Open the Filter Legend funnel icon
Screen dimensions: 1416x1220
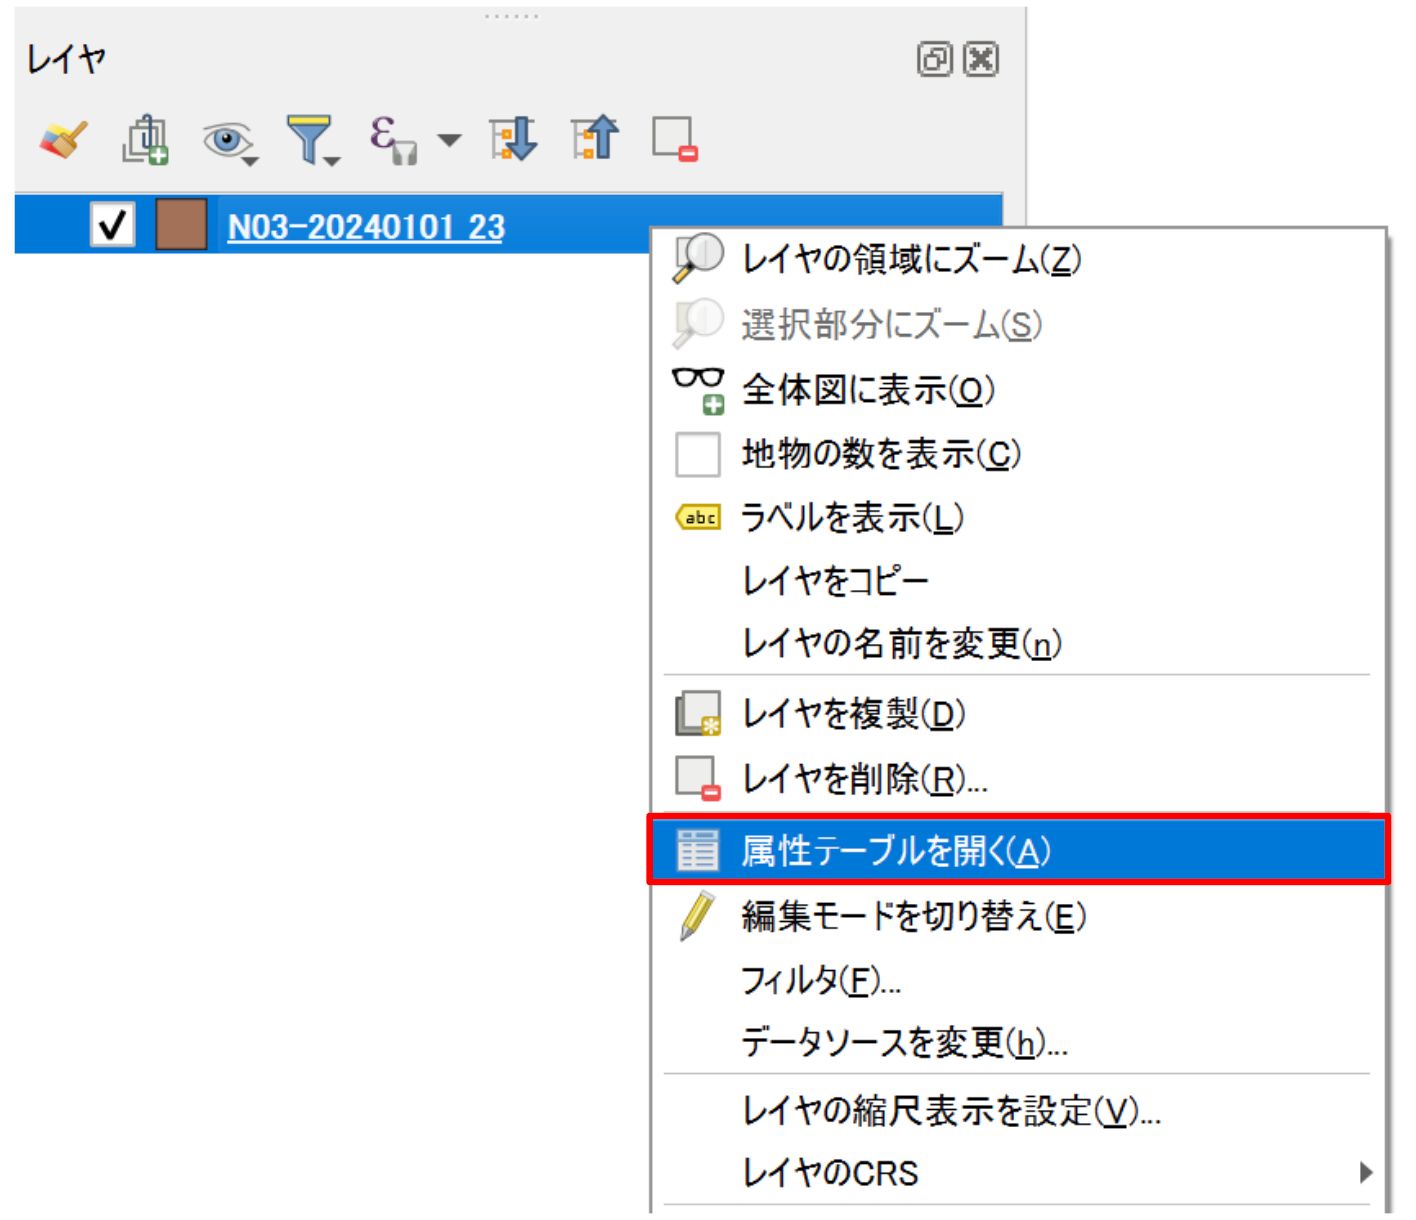click(312, 140)
